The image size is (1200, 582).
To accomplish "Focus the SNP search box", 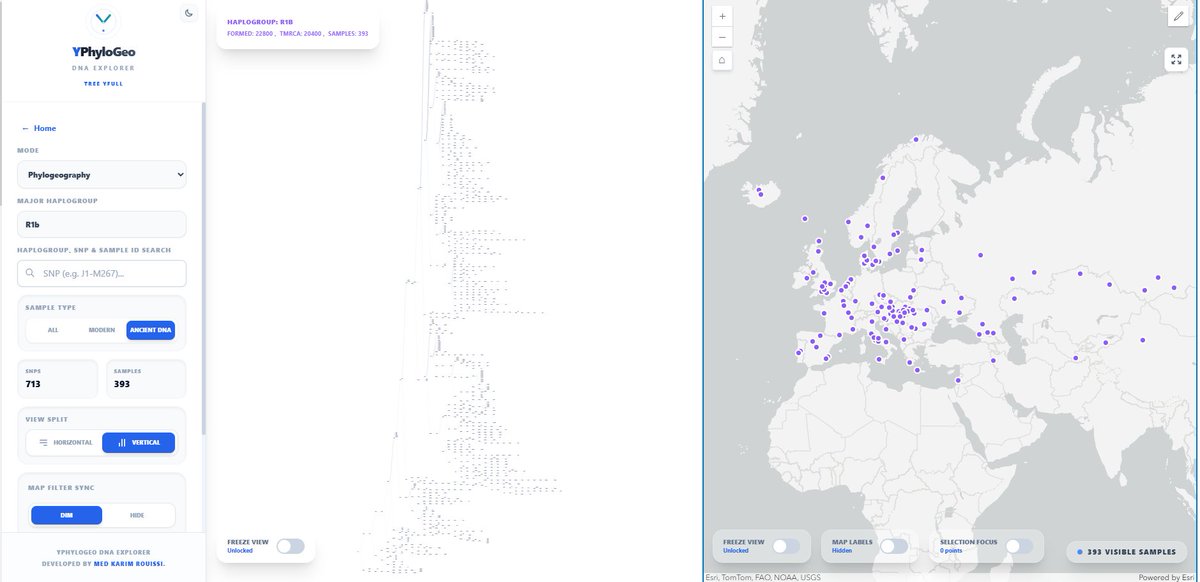I will [x=102, y=274].
